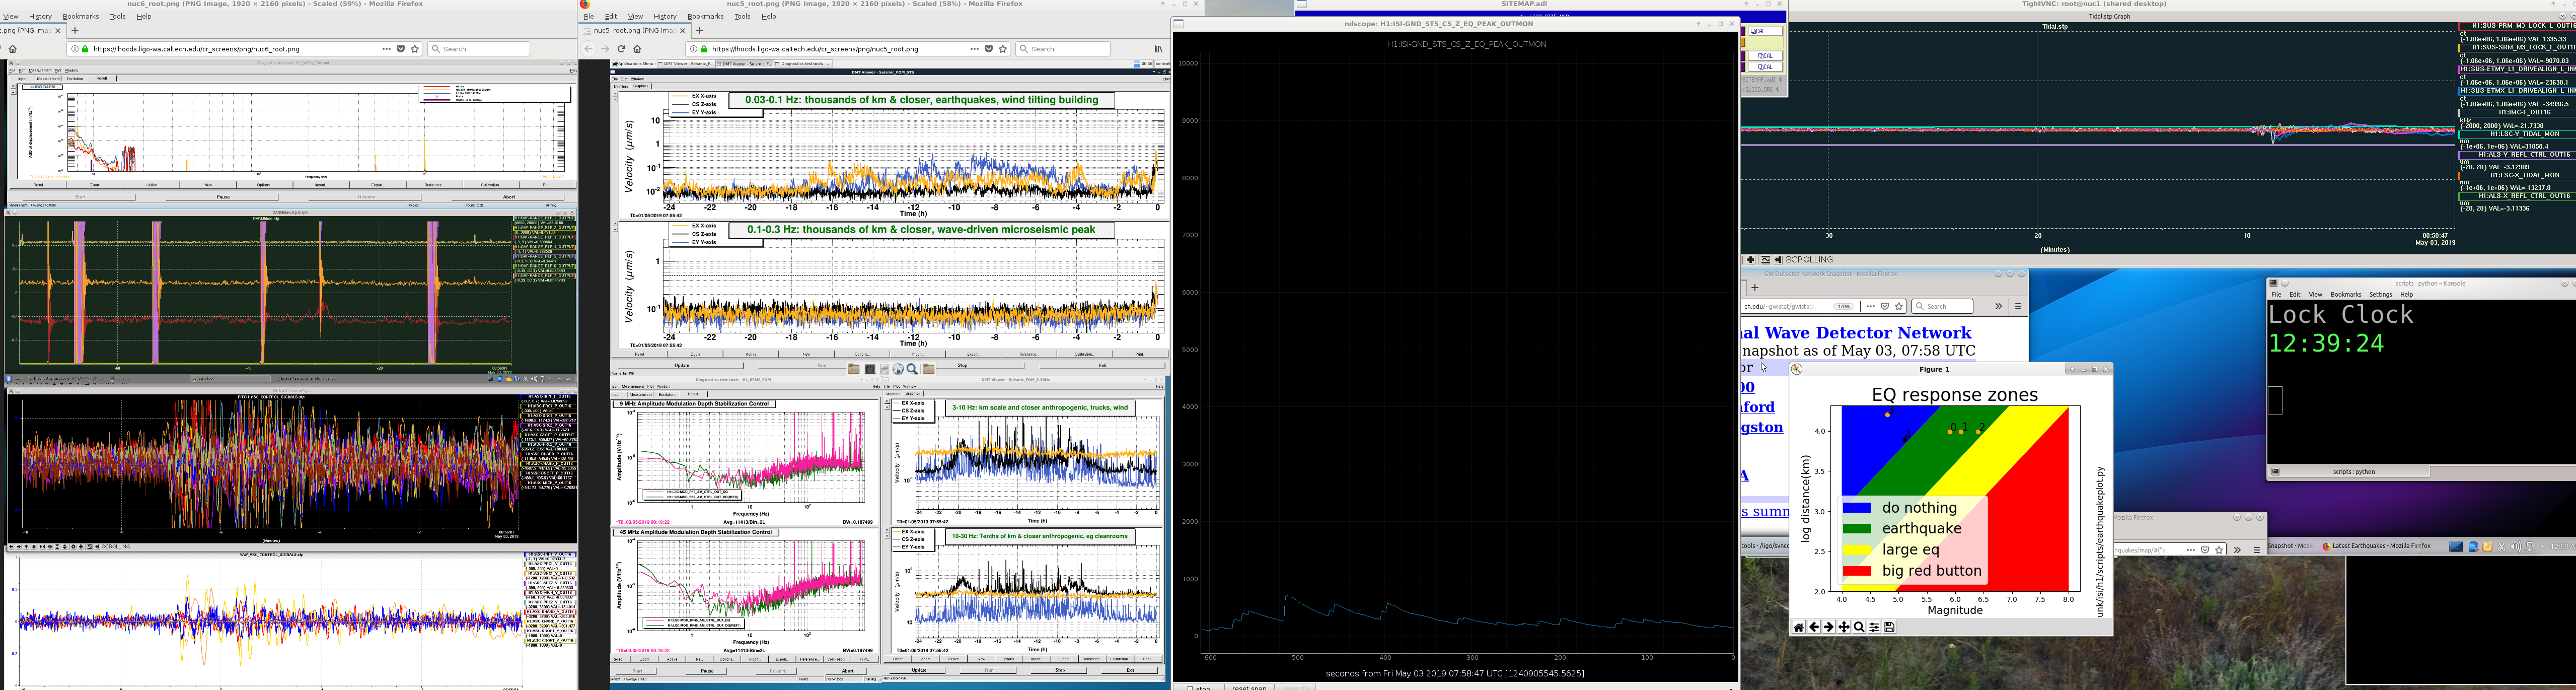Click the padlock icon in nuc6_root address bar
The image size is (2576, 690).
(x=85, y=48)
